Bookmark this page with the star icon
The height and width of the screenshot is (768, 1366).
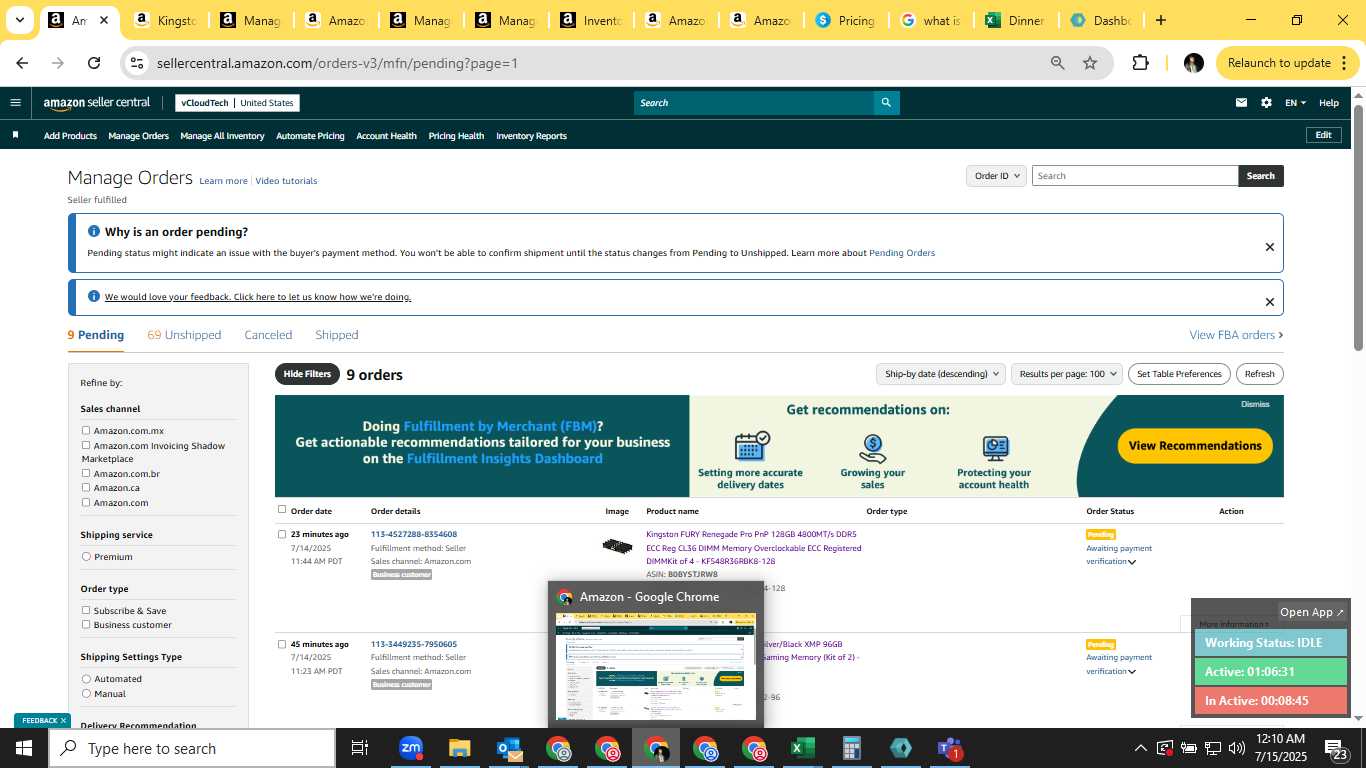pyautogui.click(x=1090, y=63)
